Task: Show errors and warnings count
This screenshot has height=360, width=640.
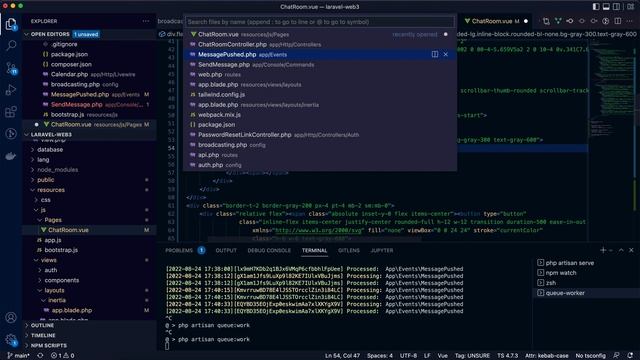Action: 62,356
